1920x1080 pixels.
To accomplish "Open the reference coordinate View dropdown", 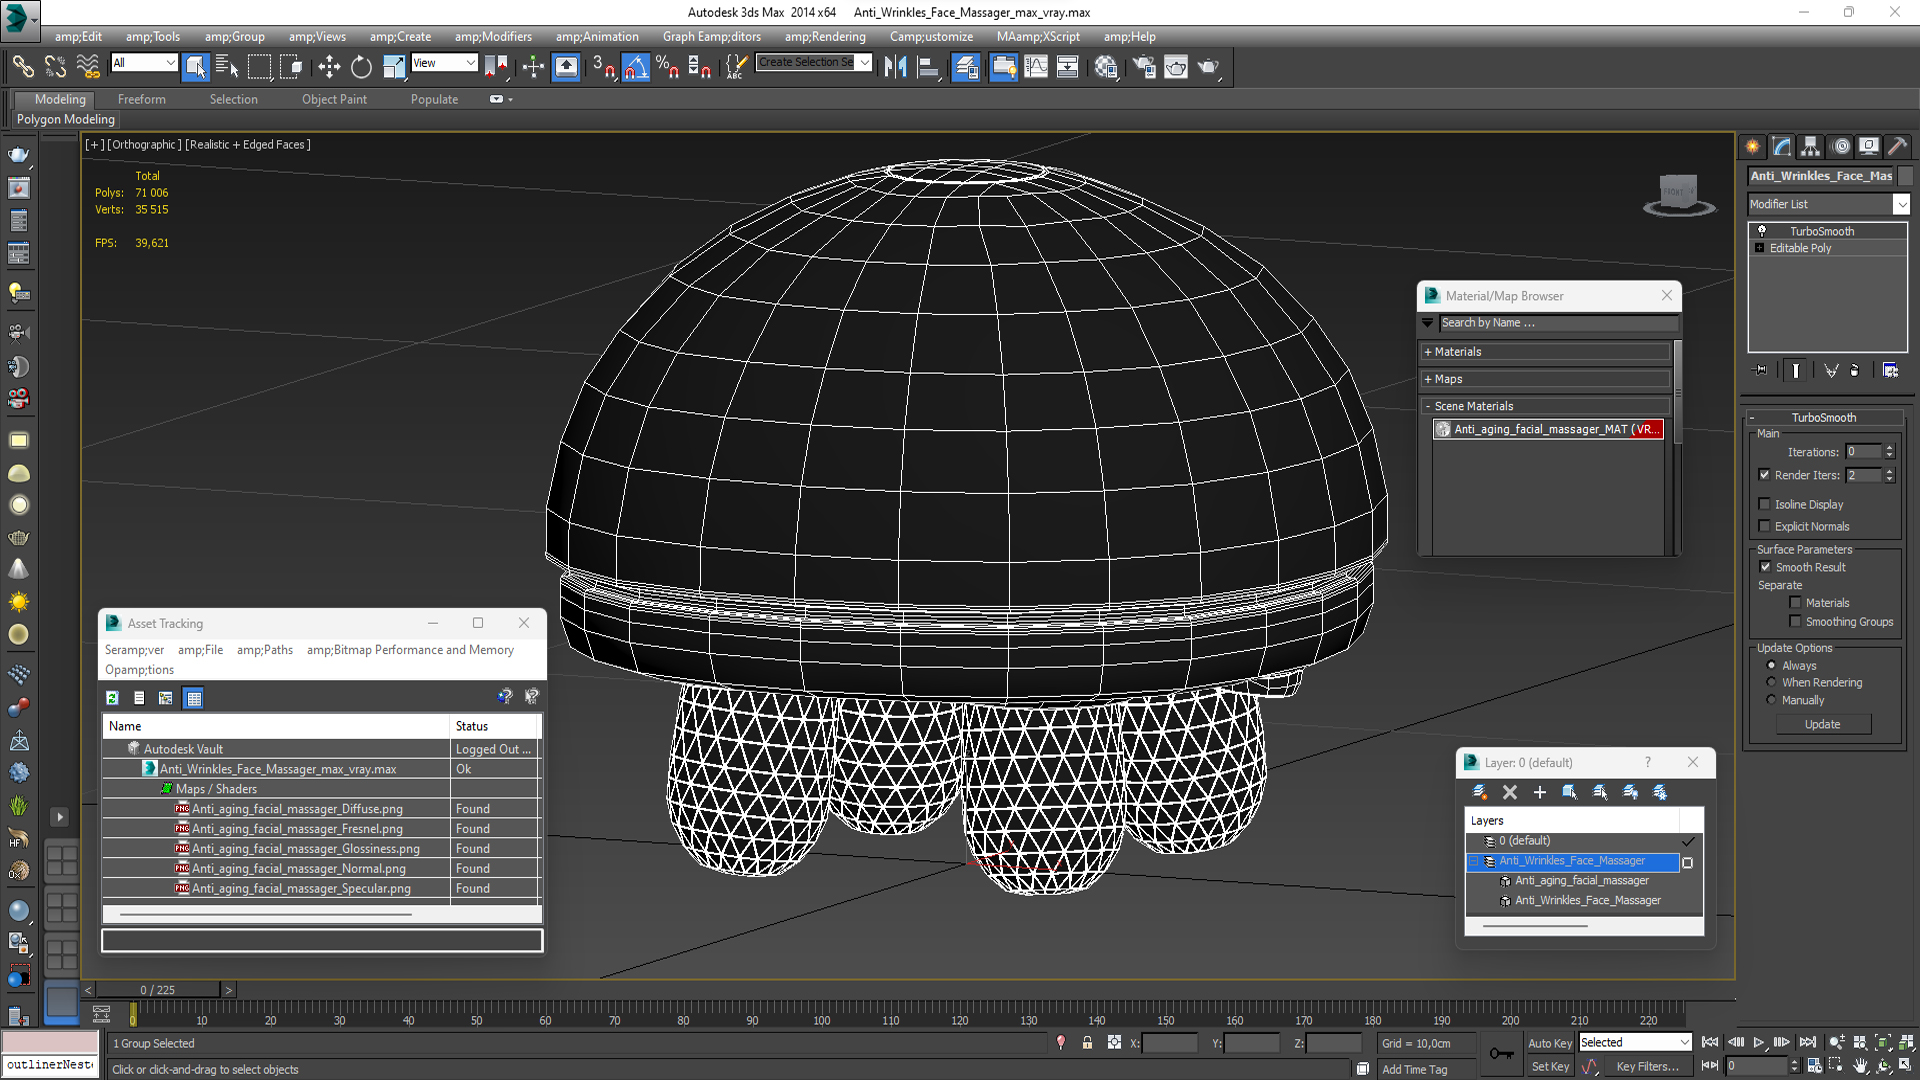I will pos(444,63).
